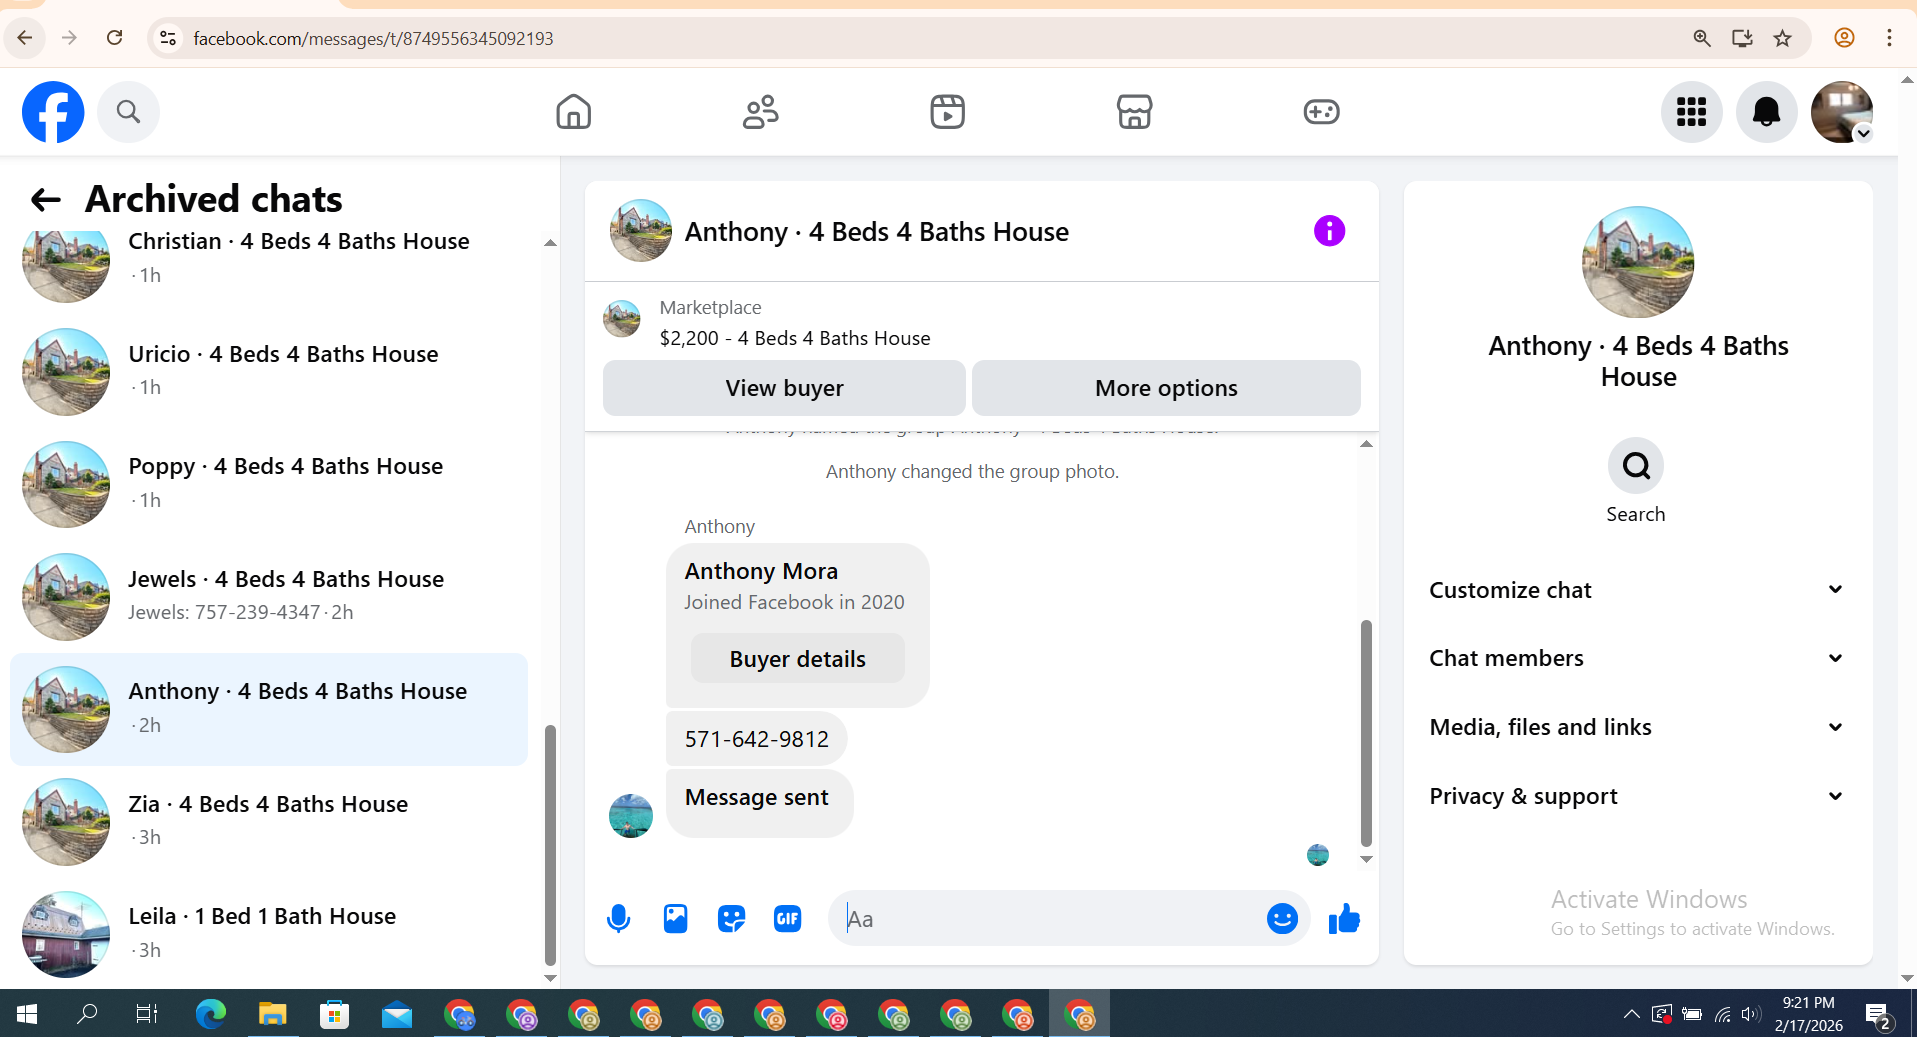
Task: Open the browser zoom indicator icon
Action: point(1702,38)
